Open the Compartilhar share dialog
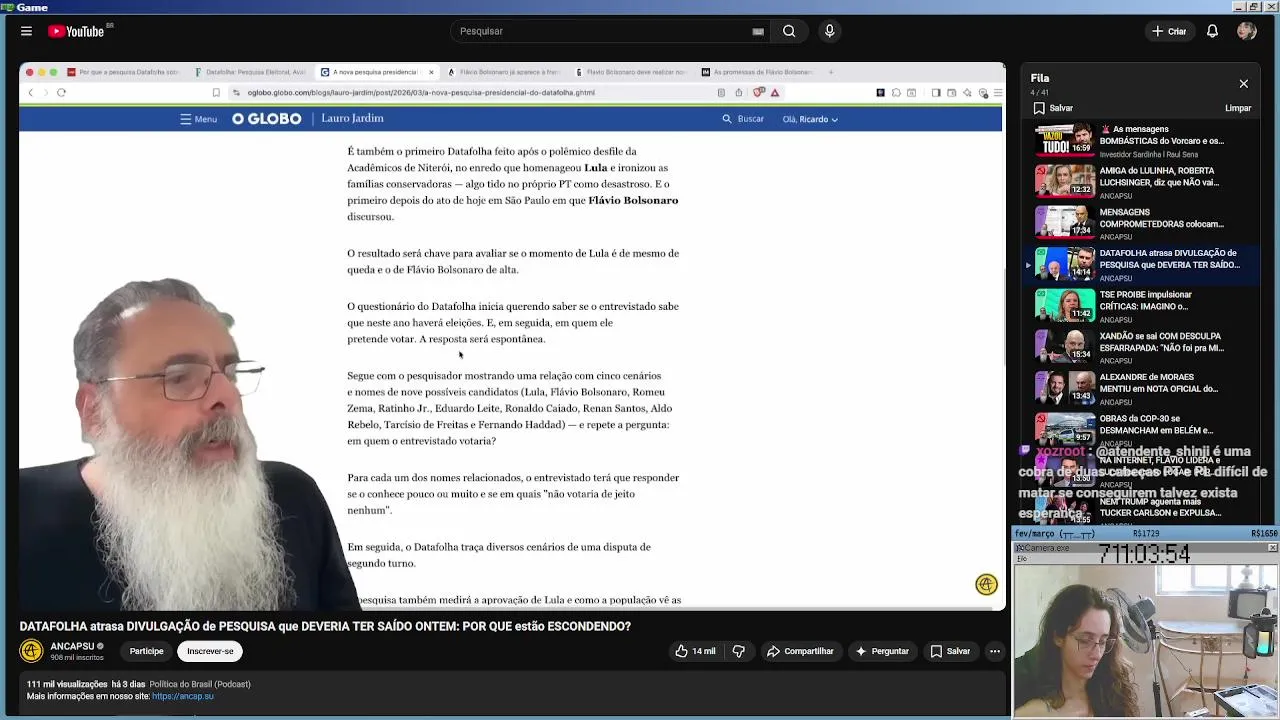The height and width of the screenshot is (720, 1280). tap(800, 651)
